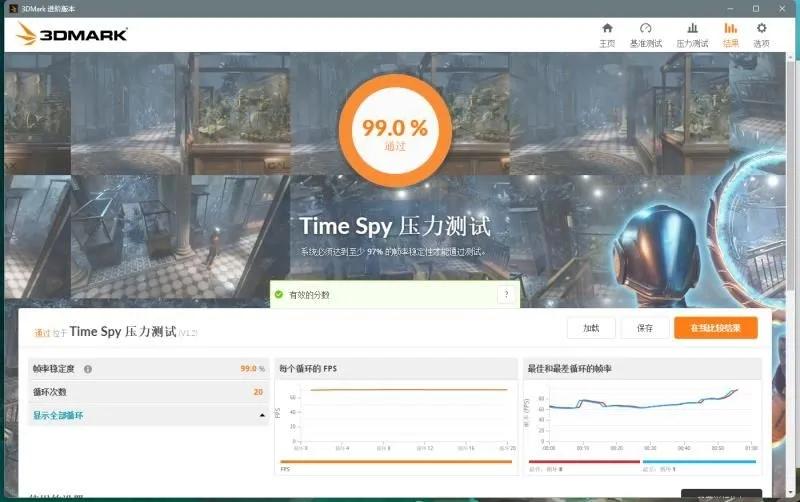Click the 3DMark window title bar icon
Image resolution: width=800 pixels, height=502 pixels.
[13, 9]
